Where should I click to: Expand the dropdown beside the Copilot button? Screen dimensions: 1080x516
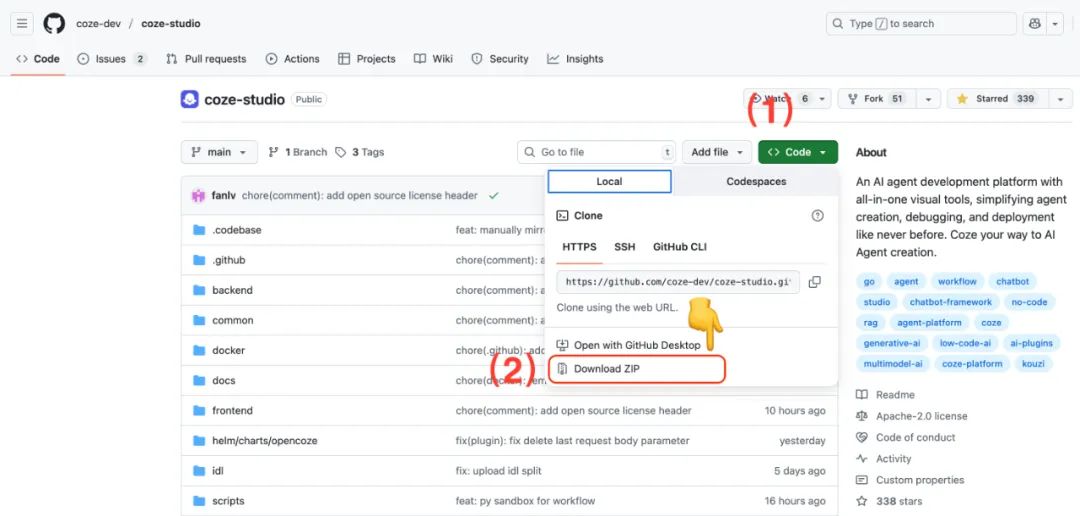point(1055,23)
